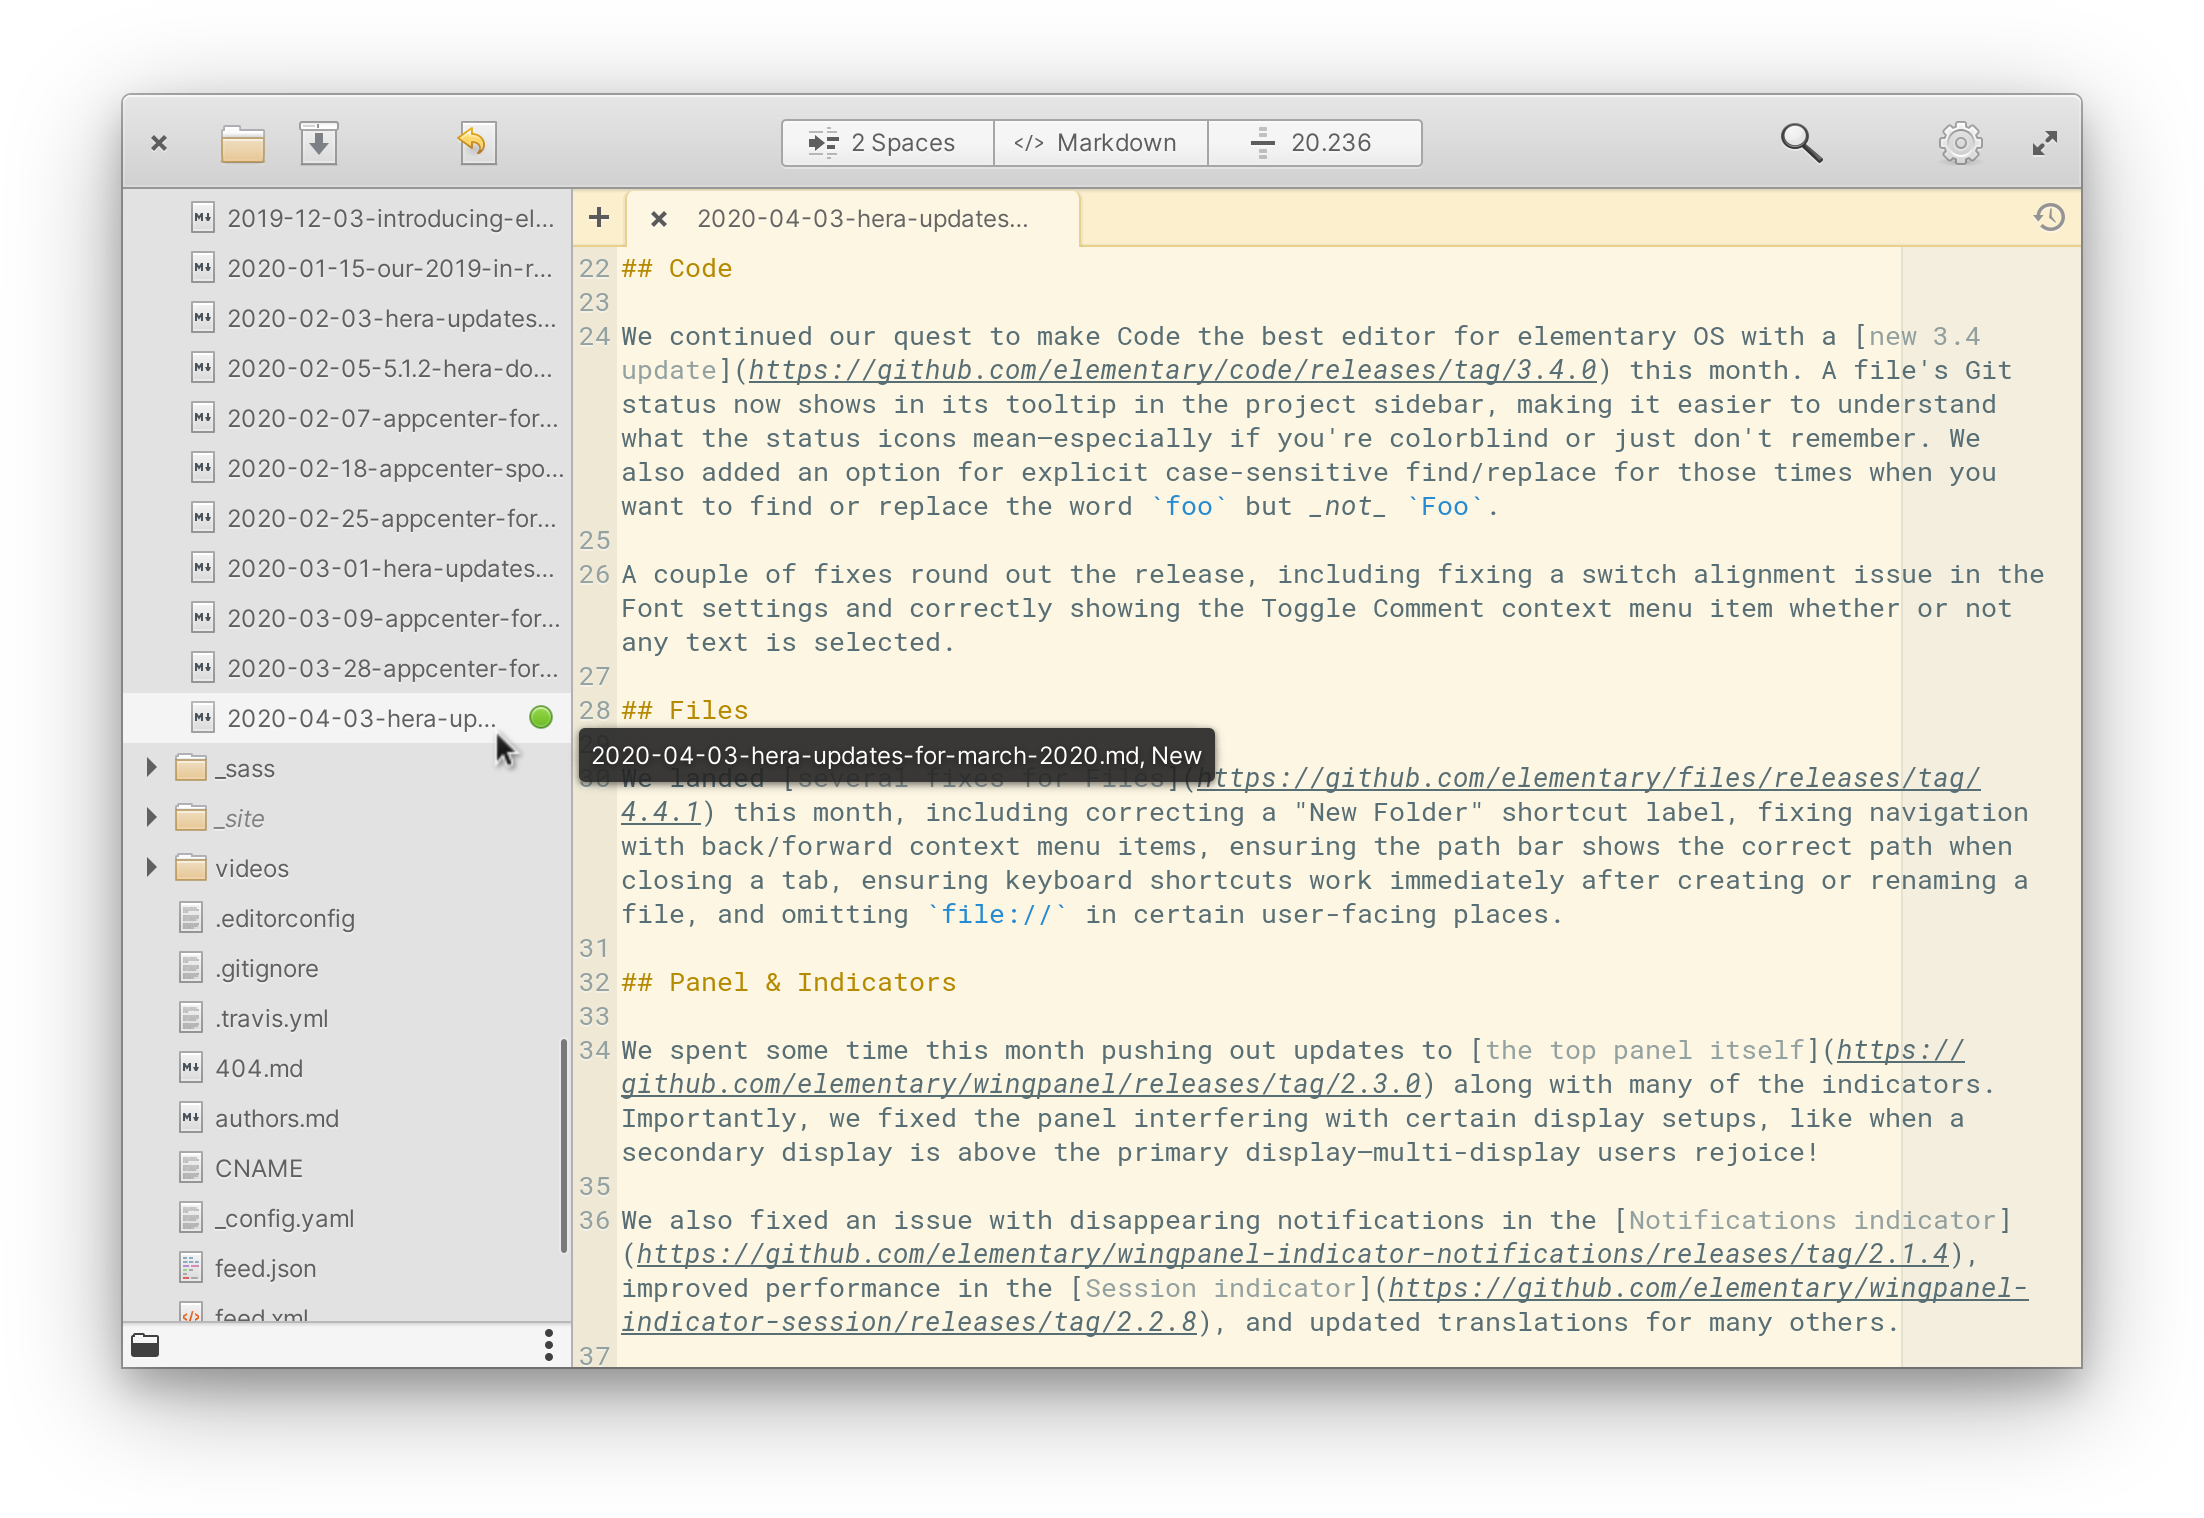Viewport: 2204px width, 1518px height.
Task: Open the 2 Spaces indentation dropdown
Action: tap(886, 142)
